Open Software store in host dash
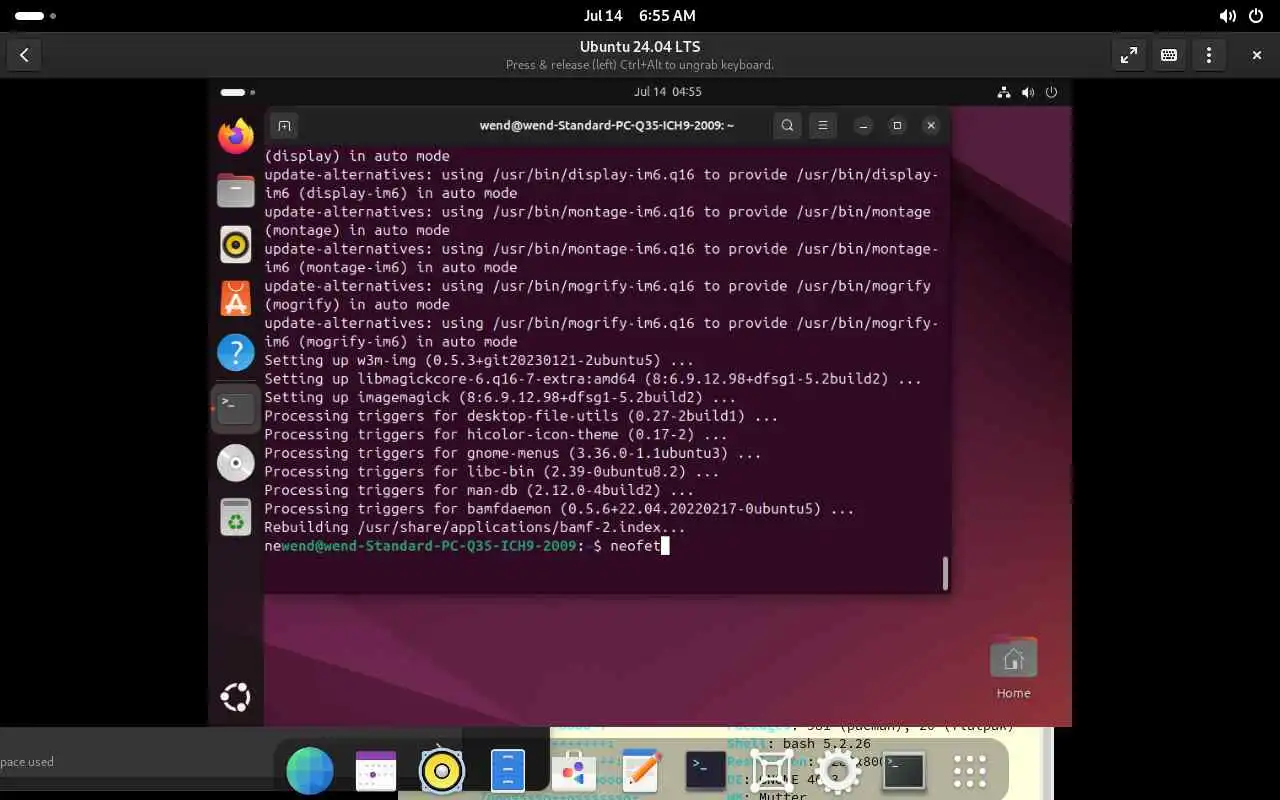Image resolution: width=1280 pixels, height=800 pixels. pyautogui.click(x=573, y=771)
